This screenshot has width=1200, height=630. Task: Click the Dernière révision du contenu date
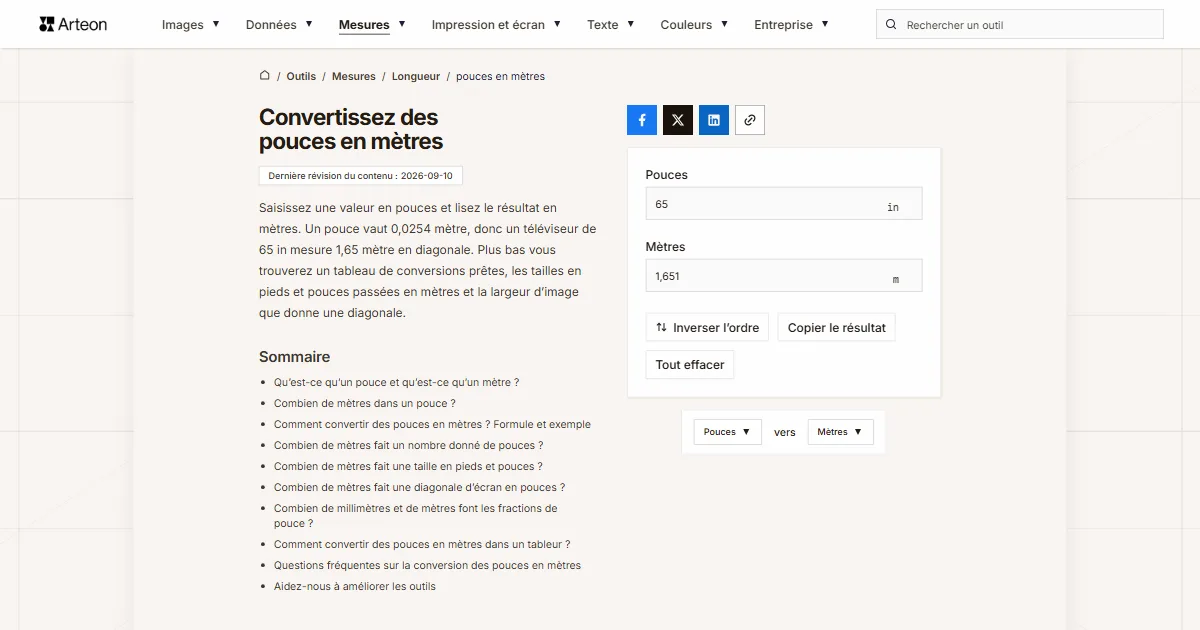click(360, 176)
